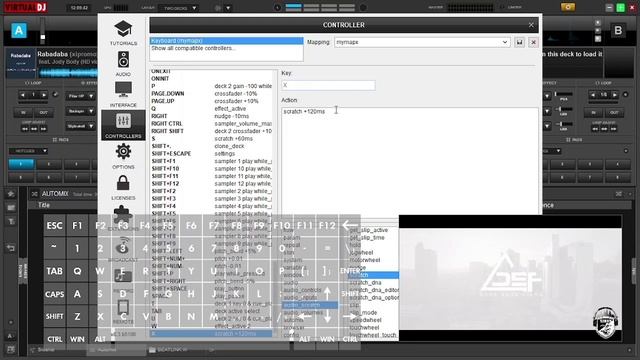Select the Controllers settings section
The height and width of the screenshot is (360, 640).
[x=123, y=125]
